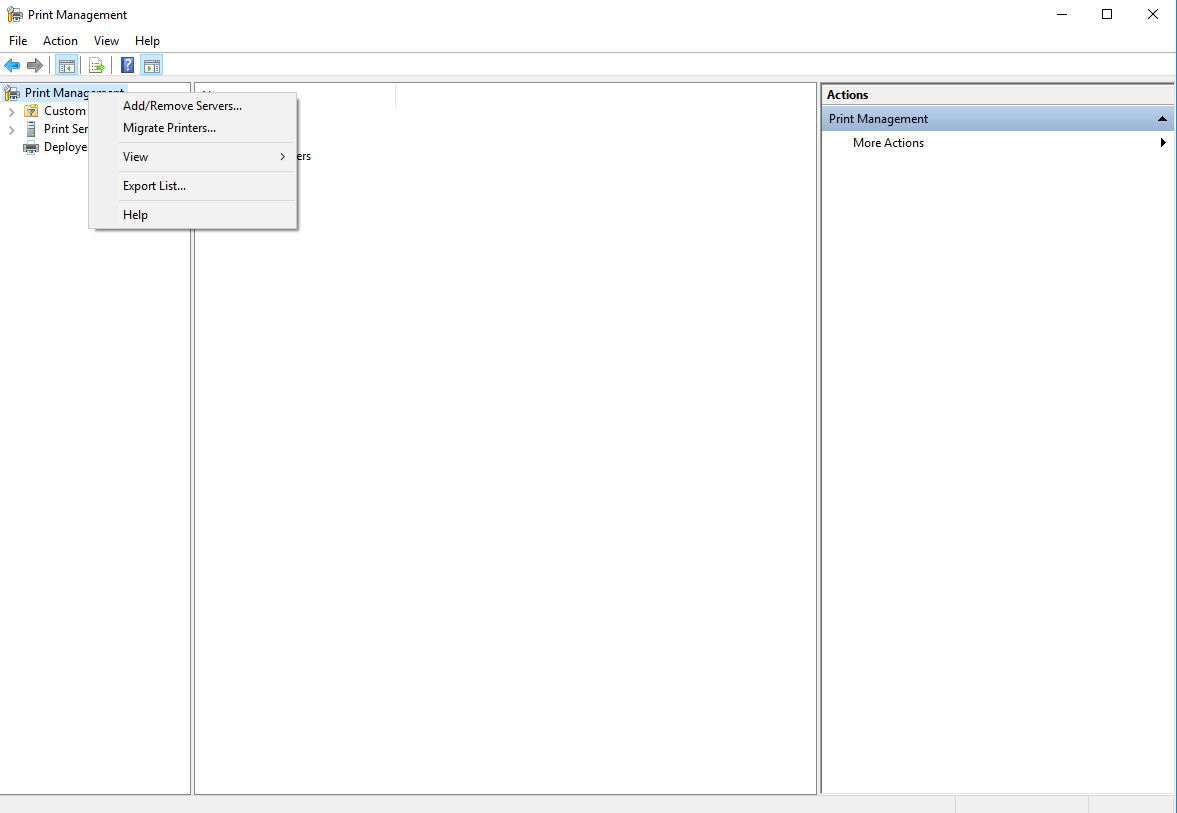Expand the Custom Filters tree node
Viewport: 1177px width, 813px height.
[11, 112]
